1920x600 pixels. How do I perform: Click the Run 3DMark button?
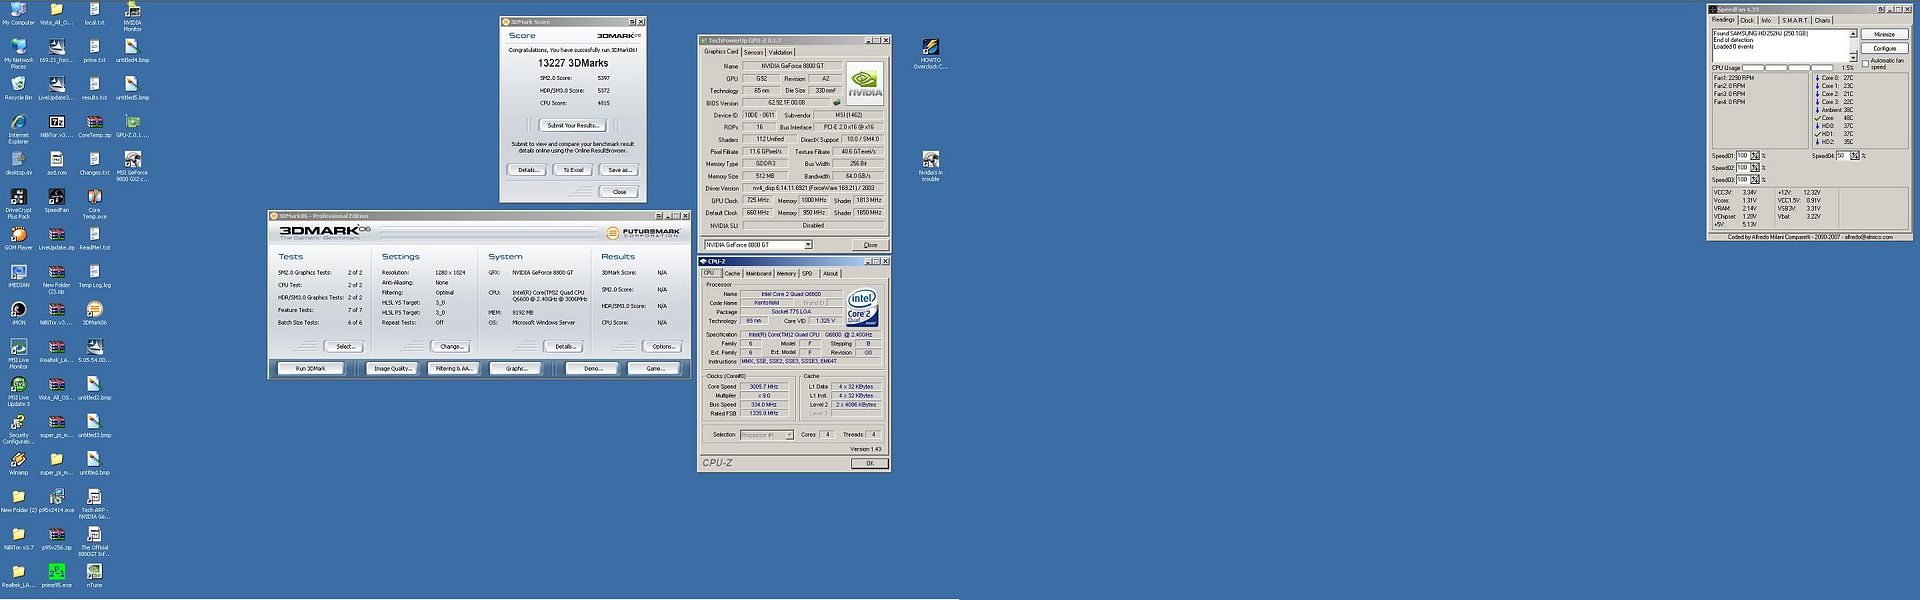310,368
